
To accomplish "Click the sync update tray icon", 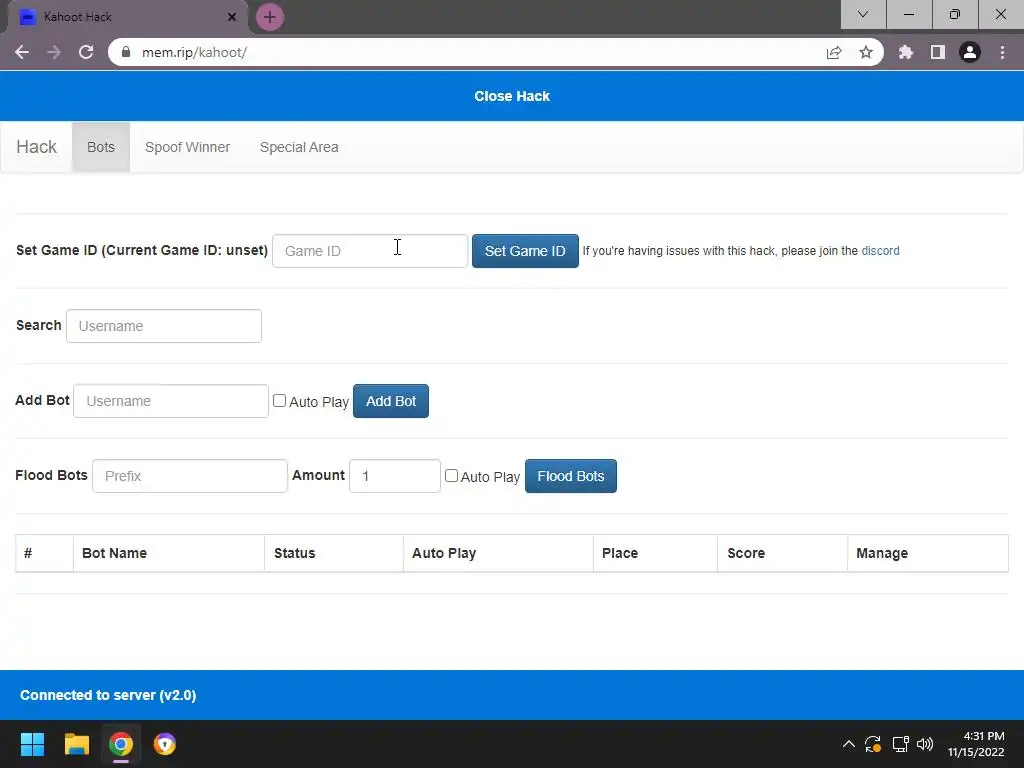I will 873,744.
